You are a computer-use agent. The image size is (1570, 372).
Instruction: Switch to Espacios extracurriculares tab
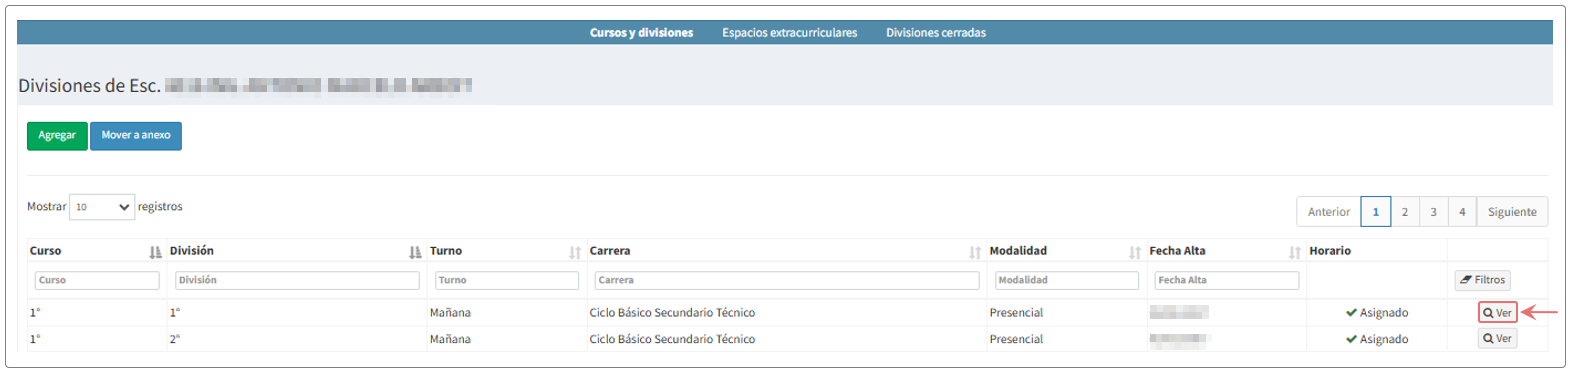[790, 33]
